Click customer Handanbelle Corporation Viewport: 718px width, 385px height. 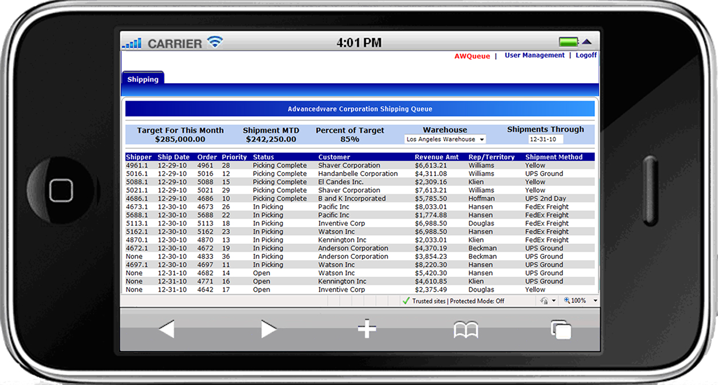[x=358, y=174]
